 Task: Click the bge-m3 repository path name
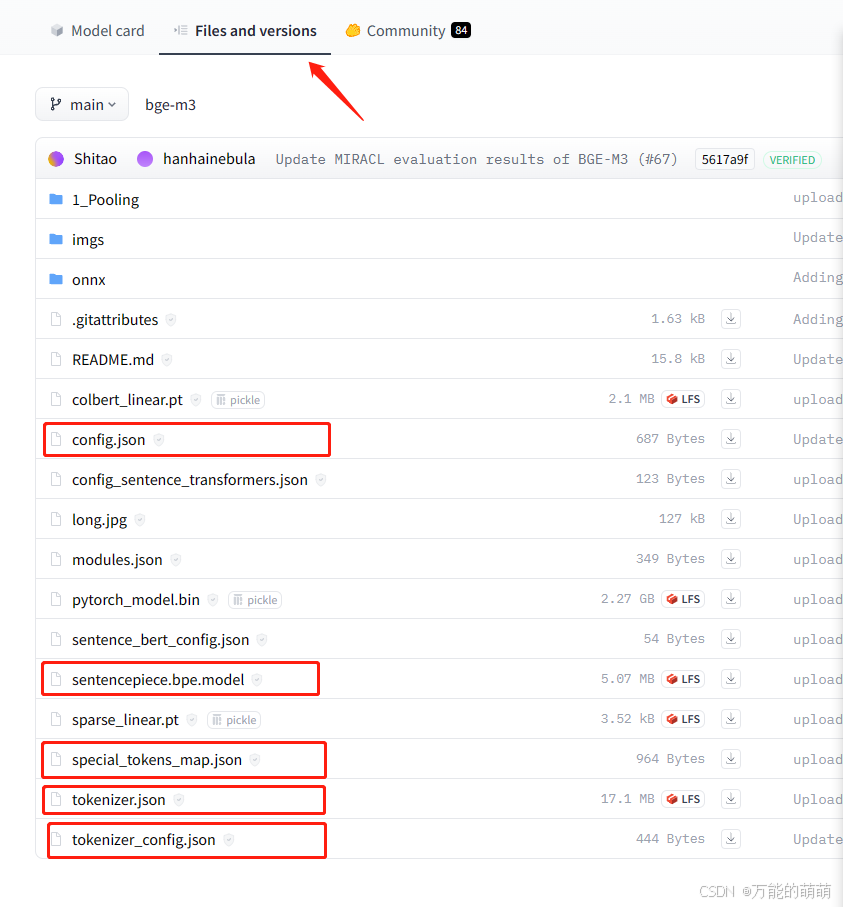tap(171, 105)
